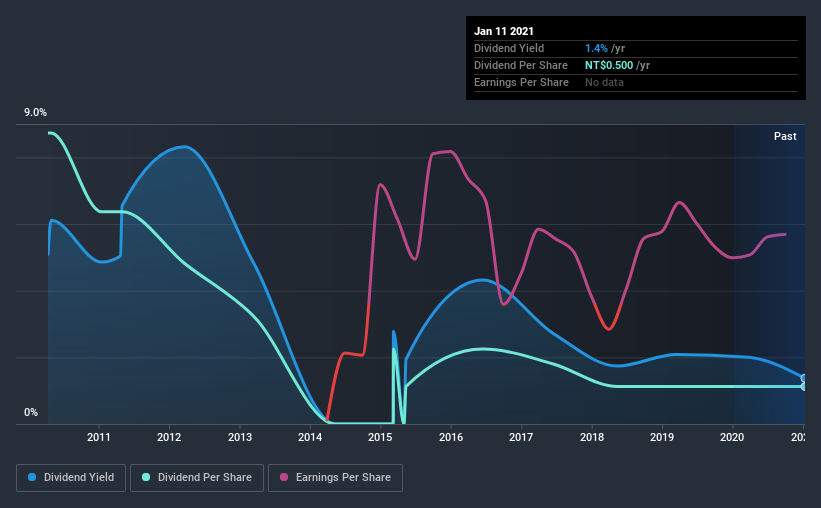821x508 pixels.
Task: Click the 2016 x-axis label
Action: (x=451, y=437)
